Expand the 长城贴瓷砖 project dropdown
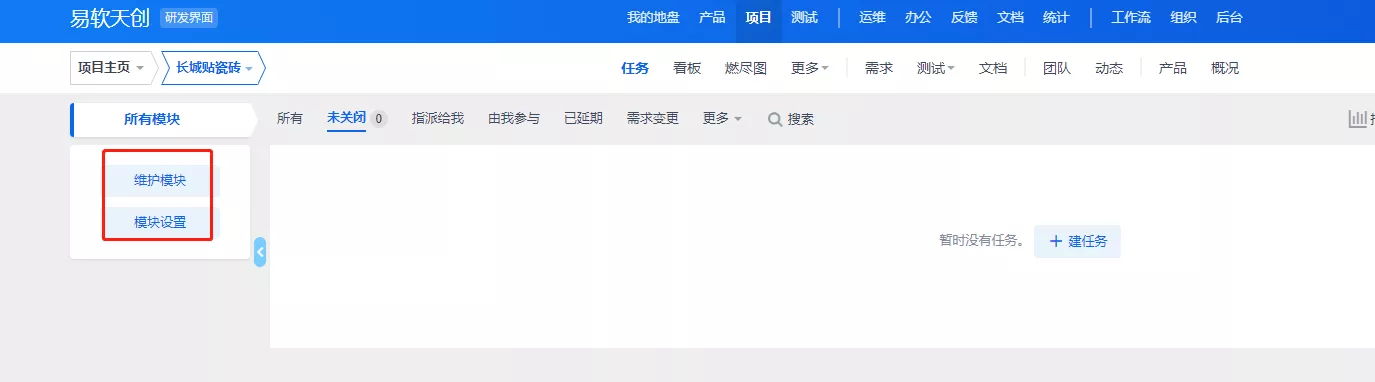 click(x=213, y=68)
